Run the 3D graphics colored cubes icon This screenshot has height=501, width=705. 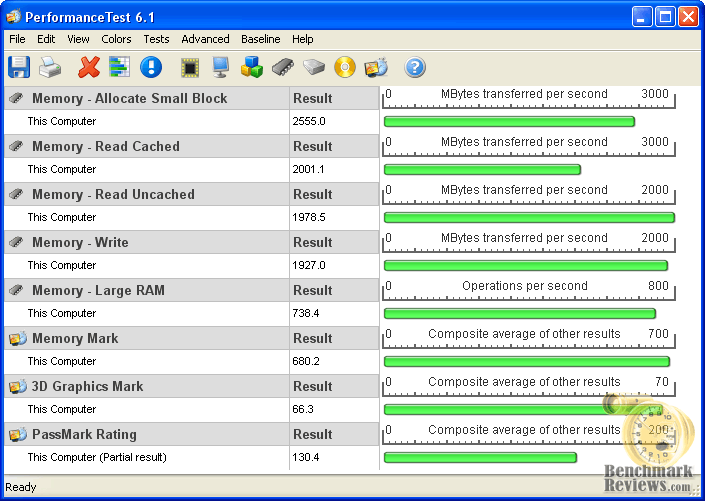click(x=251, y=67)
